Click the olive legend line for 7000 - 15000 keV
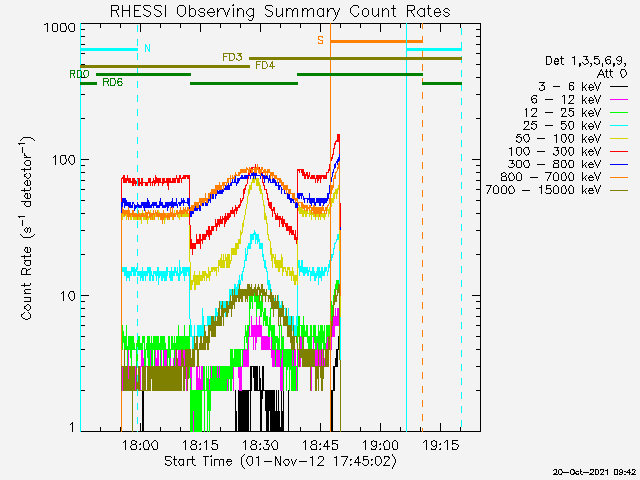 [619, 190]
